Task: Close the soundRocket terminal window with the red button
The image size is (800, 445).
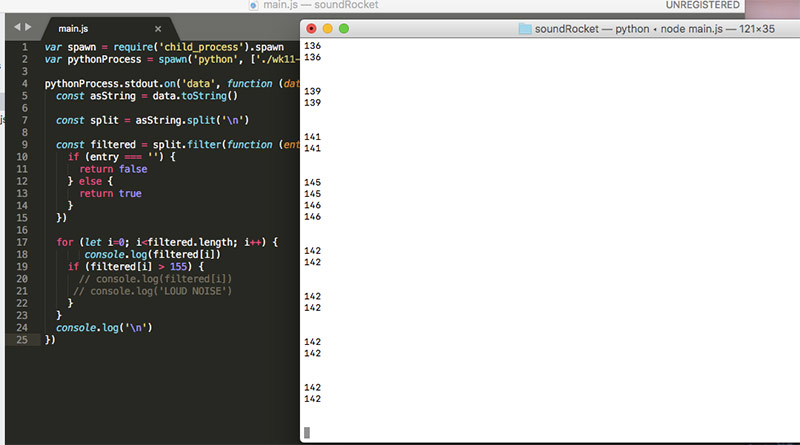Action: pyautogui.click(x=311, y=29)
